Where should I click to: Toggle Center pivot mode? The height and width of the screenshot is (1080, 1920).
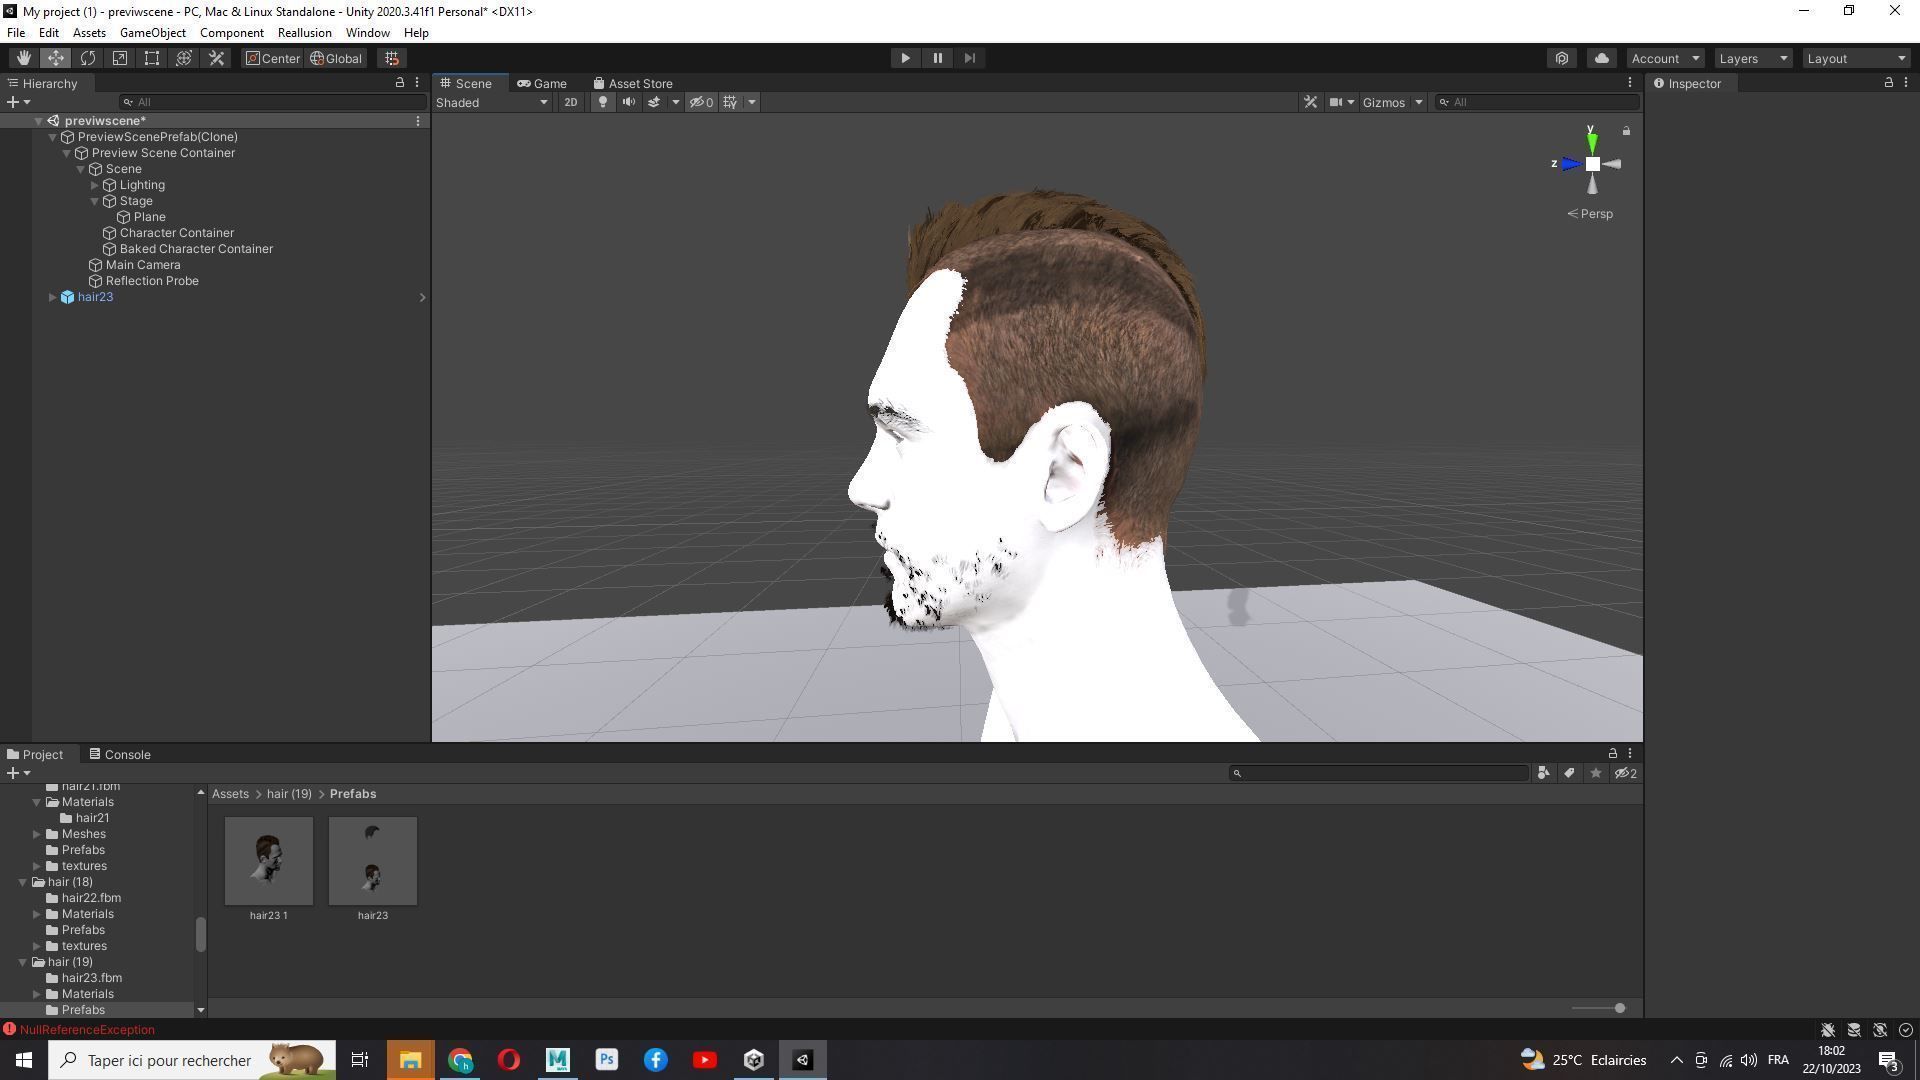(273, 58)
